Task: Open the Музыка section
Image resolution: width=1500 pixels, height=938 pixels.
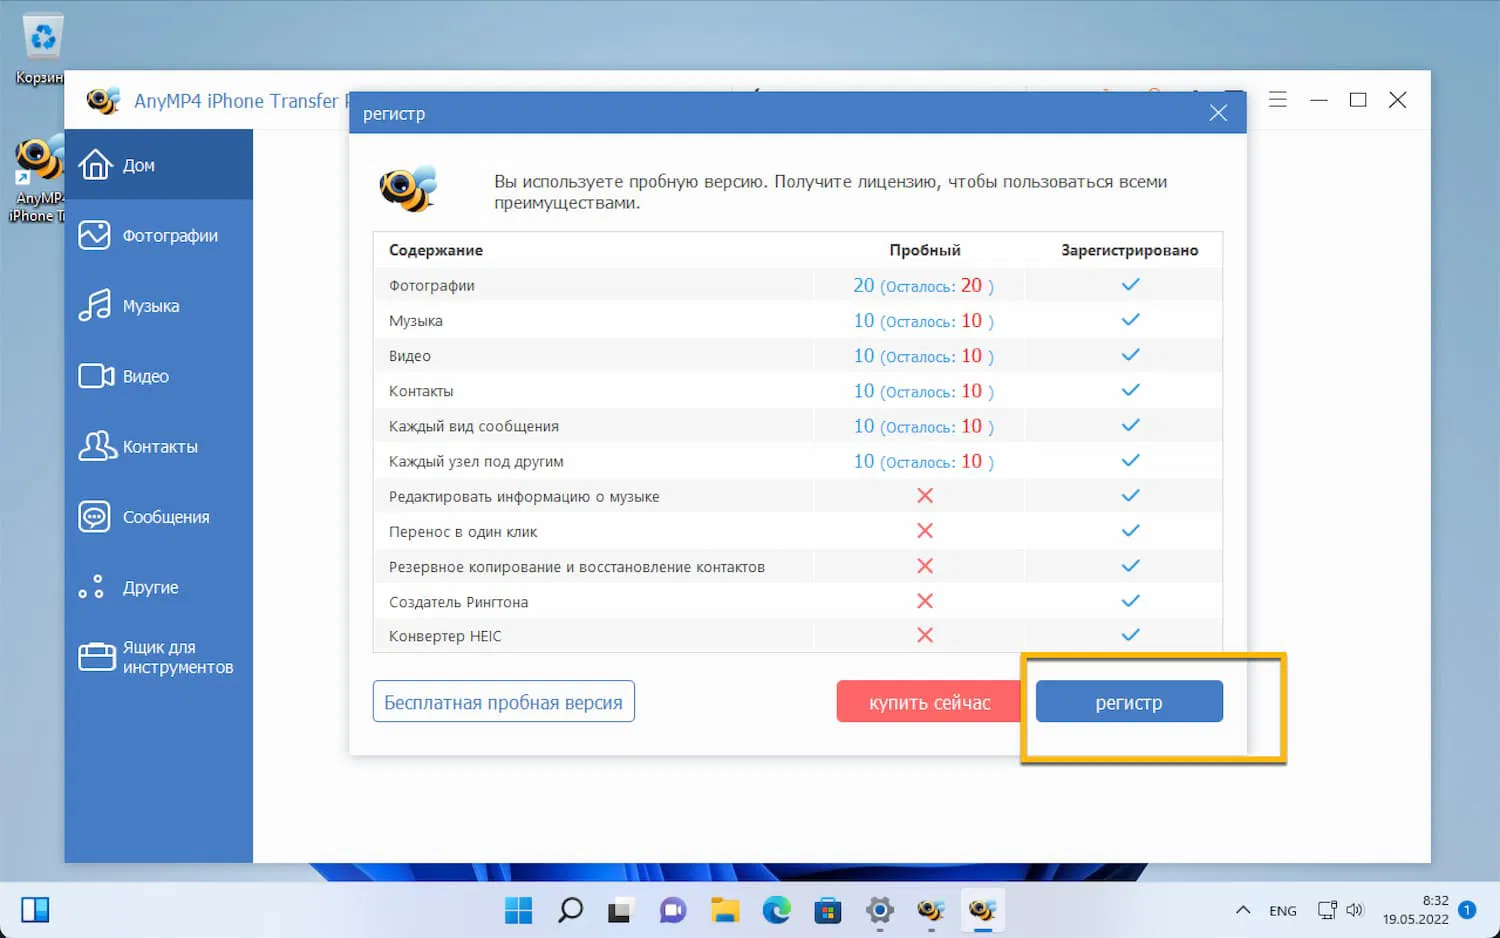Action: pos(150,306)
